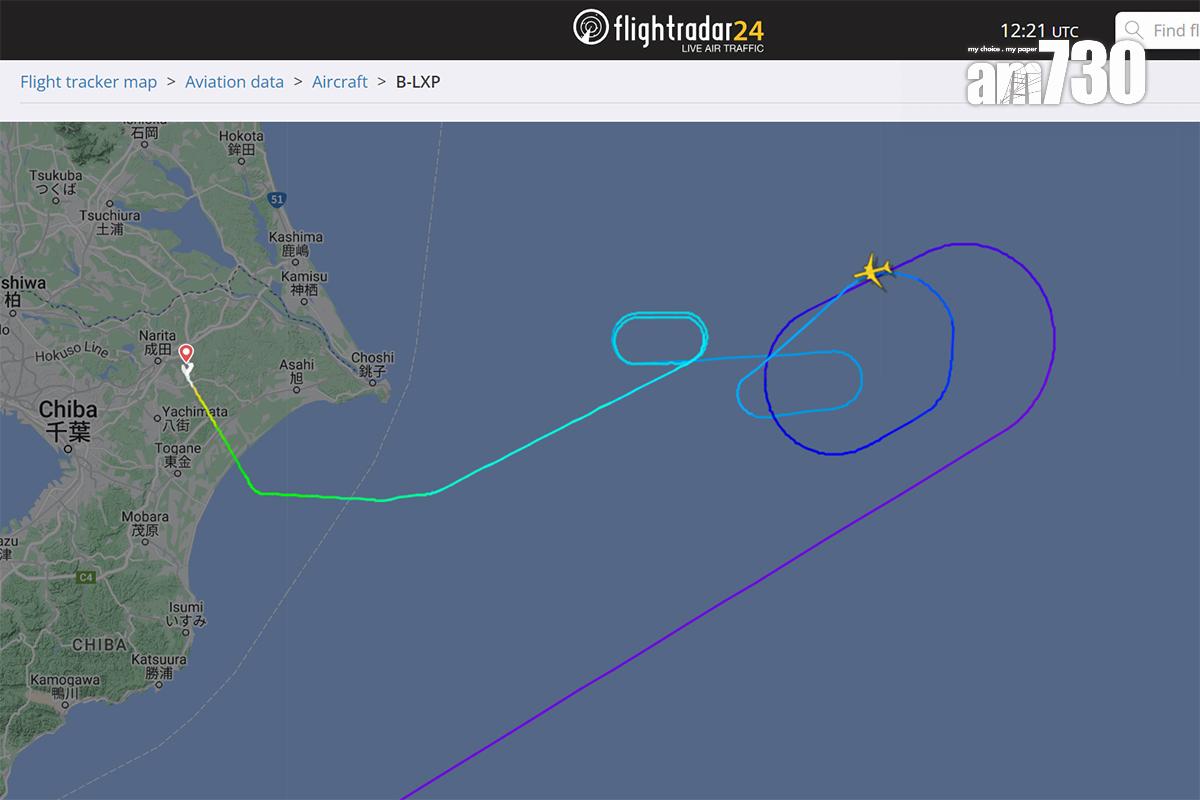Screen dimensions: 1200x800
Task: Open the Aircraft breadcrumb link
Action: click(340, 82)
